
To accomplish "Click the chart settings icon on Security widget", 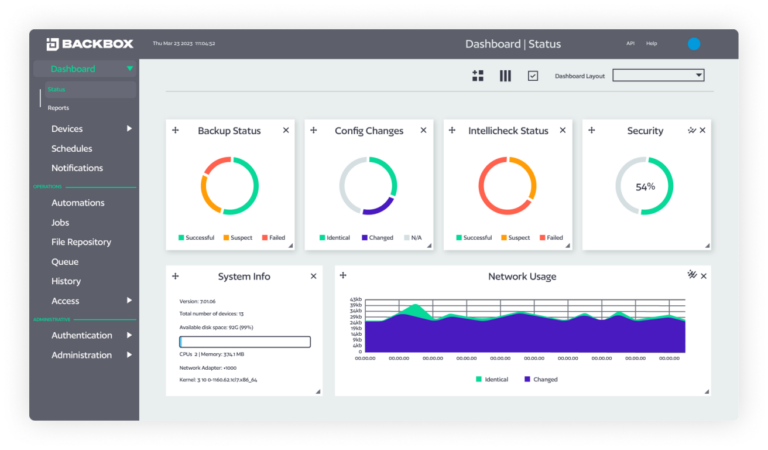I will tap(691, 130).
